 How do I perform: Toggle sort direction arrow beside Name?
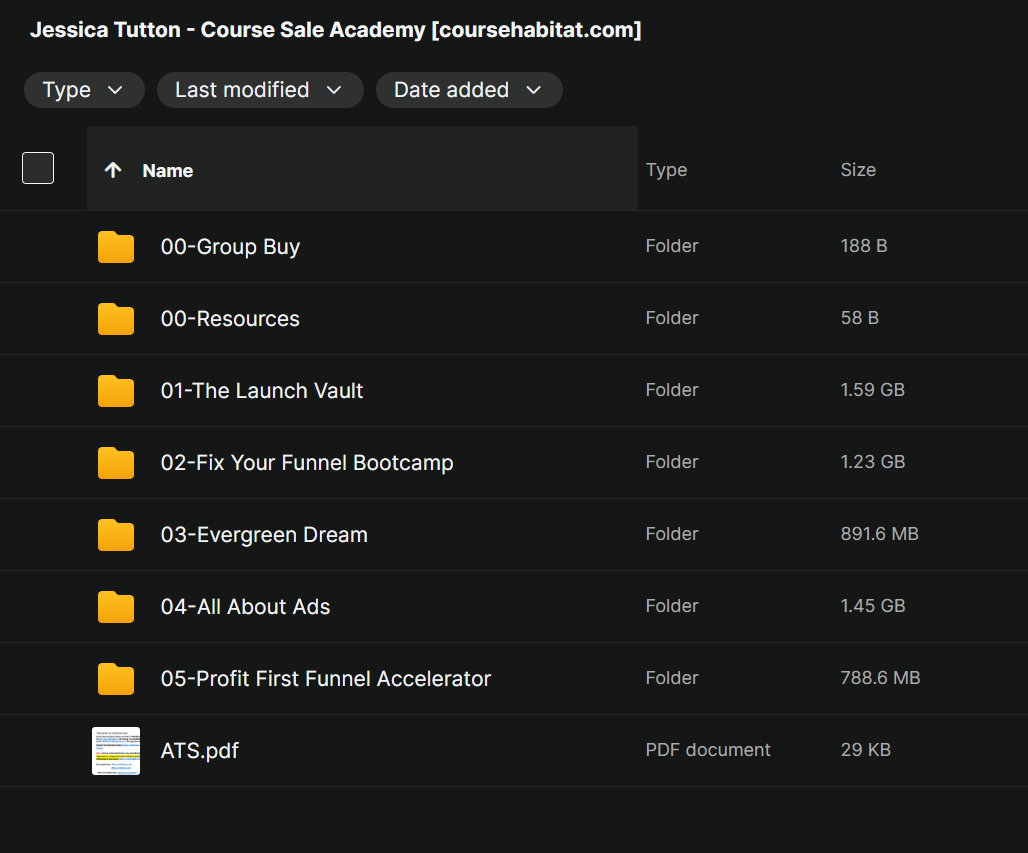[113, 170]
